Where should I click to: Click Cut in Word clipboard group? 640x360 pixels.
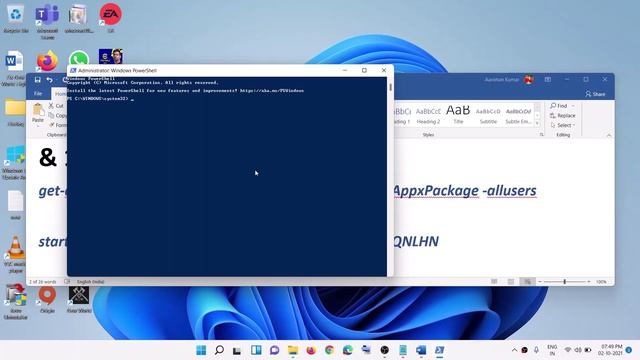pyautogui.click(x=56, y=106)
